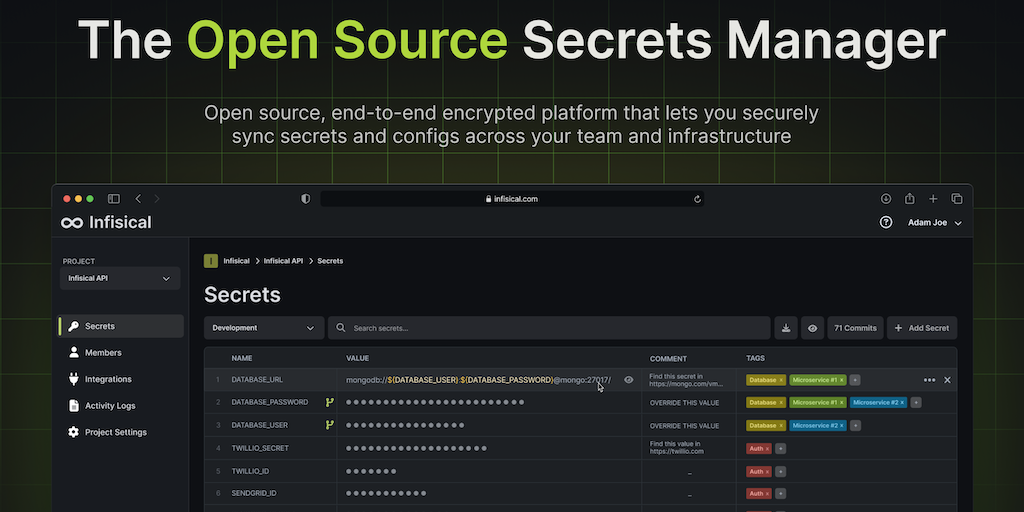
Task: Reload the page in the address bar
Action: tap(697, 199)
